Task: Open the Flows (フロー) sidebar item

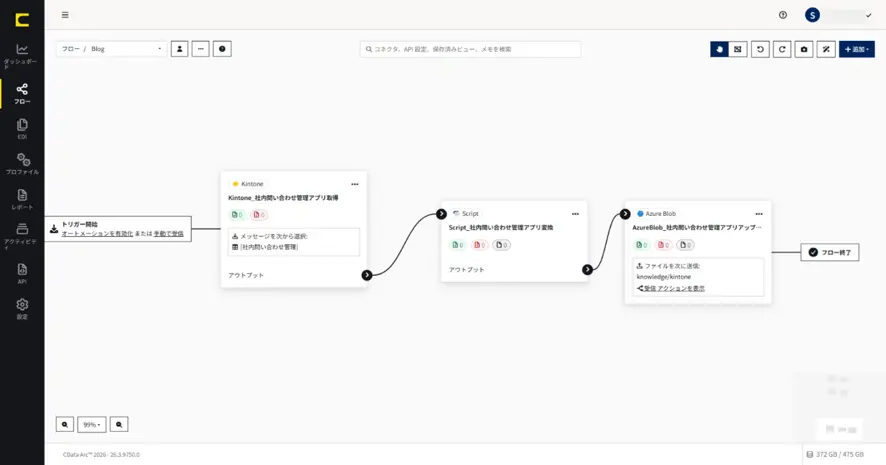Action: point(22,94)
